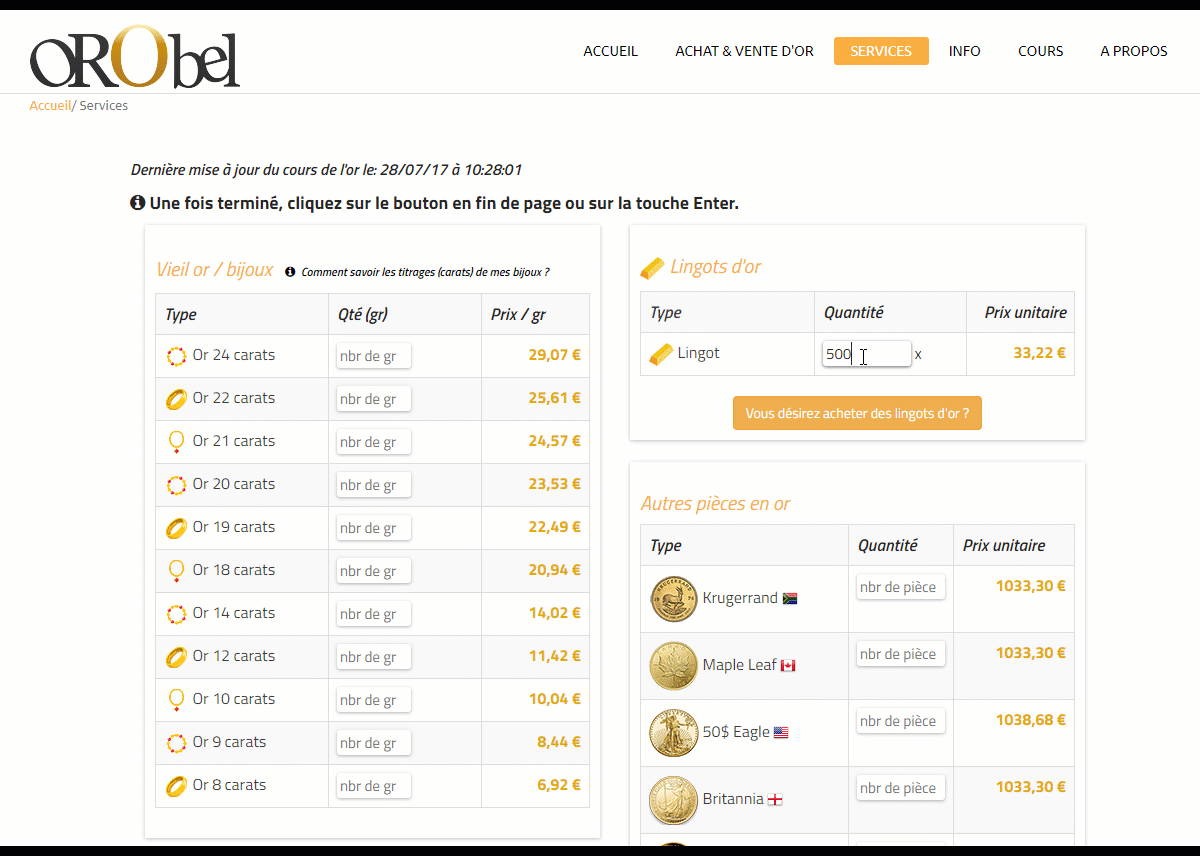The image size is (1200, 856).
Task: Click the Accueil breadcrumb link
Action: [50, 105]
